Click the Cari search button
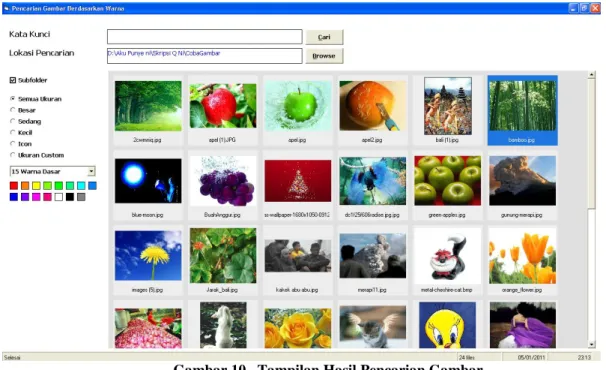The height and width of the screenshot is (370, 606). 324,37
